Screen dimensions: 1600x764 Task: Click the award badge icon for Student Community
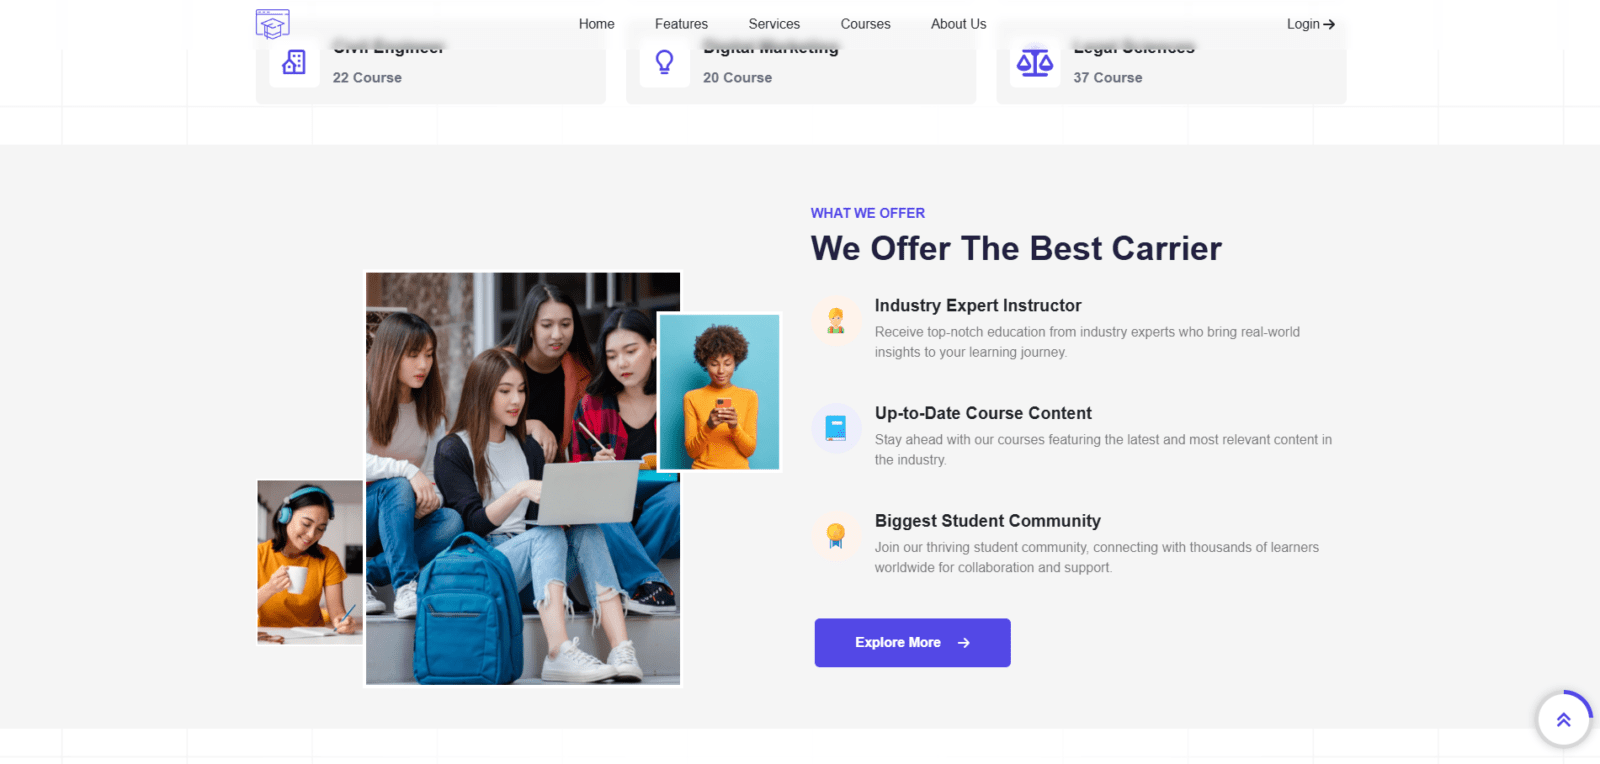[836, 536]
